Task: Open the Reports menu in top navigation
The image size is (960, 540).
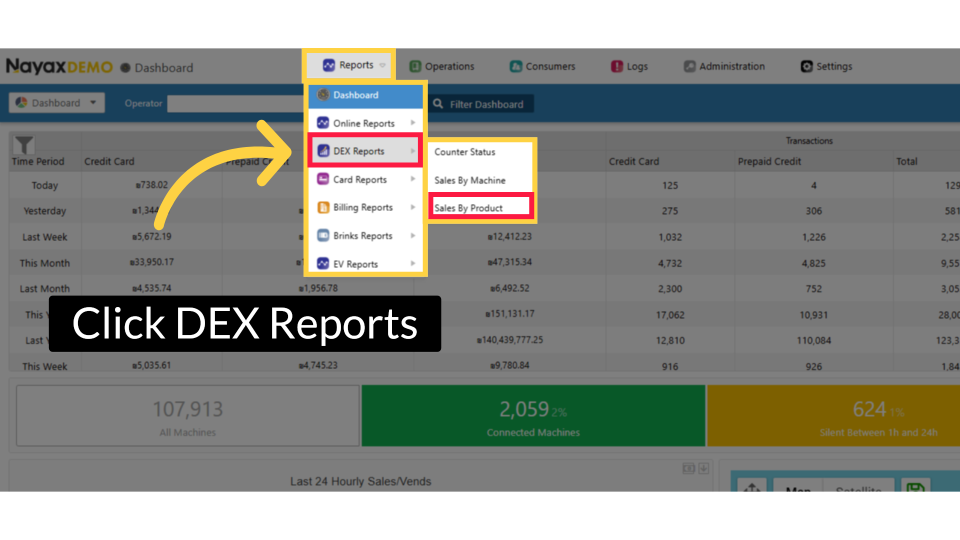Action: [x=348, y=66]
